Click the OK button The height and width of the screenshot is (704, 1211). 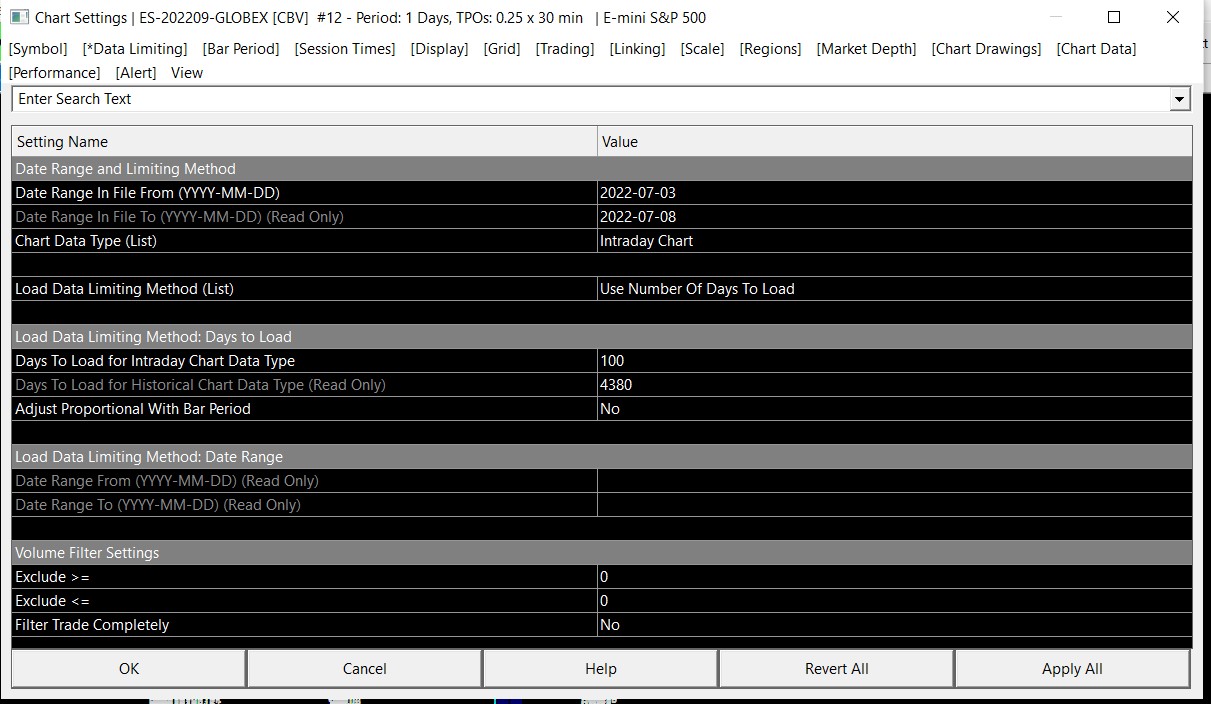pos(129,669)
